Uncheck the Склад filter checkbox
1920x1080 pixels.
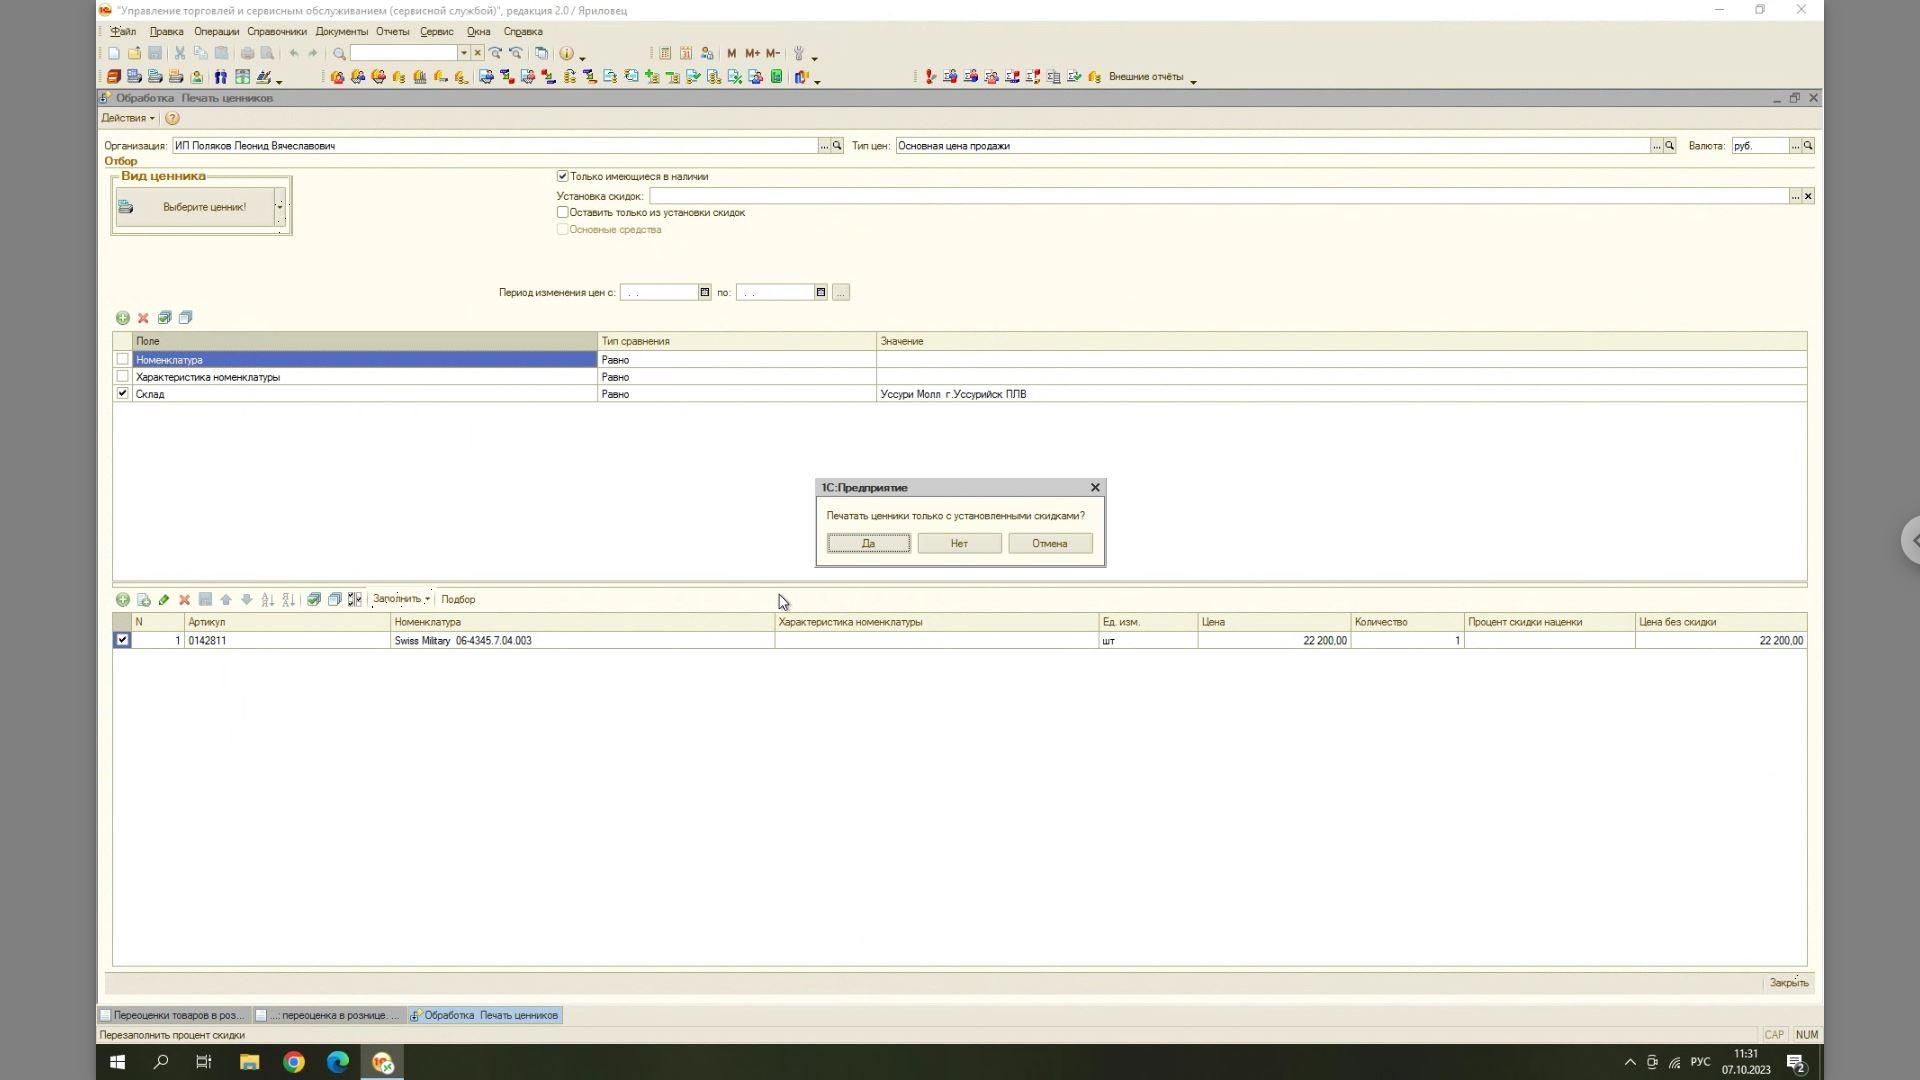coord(122,394)
